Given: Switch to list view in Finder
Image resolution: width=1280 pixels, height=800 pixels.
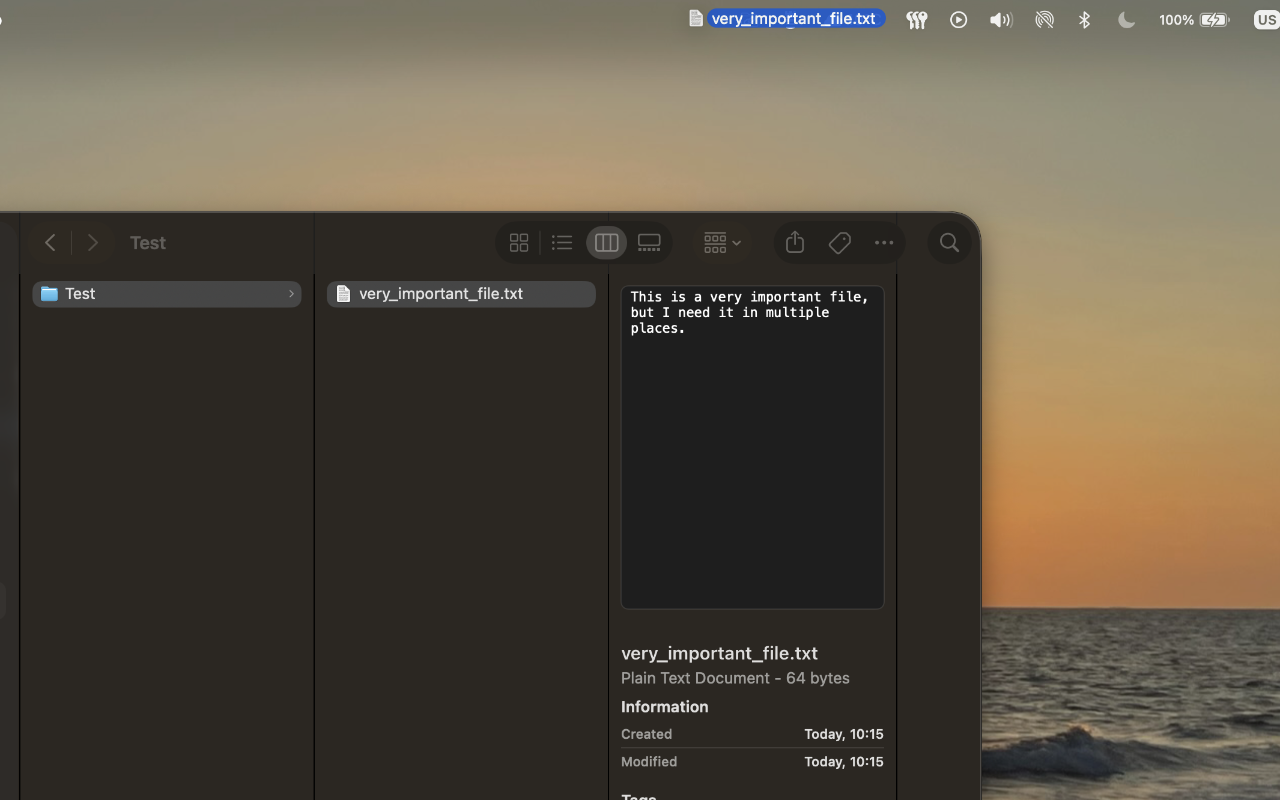Looking at the screenshot, I should pyautogui.click(x=561, y=242).
